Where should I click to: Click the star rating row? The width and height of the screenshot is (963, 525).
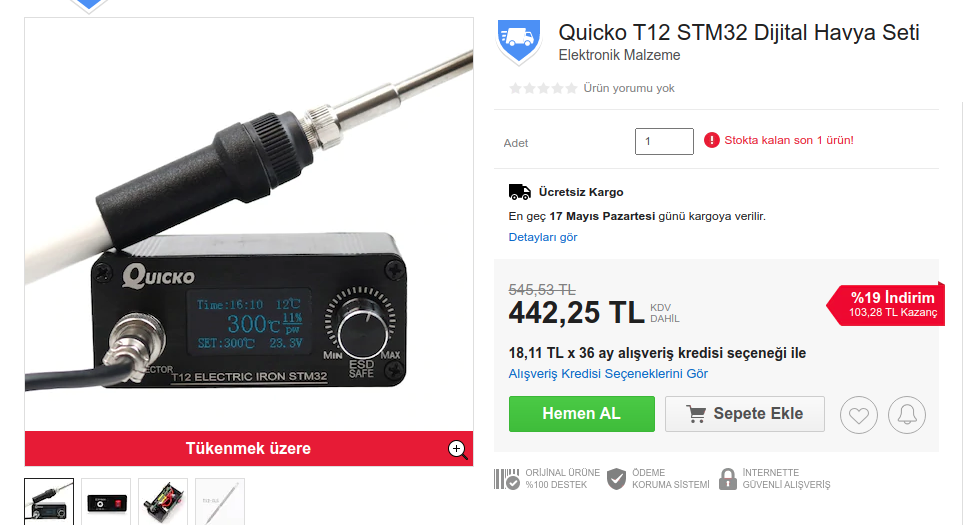tap(543, 88)
